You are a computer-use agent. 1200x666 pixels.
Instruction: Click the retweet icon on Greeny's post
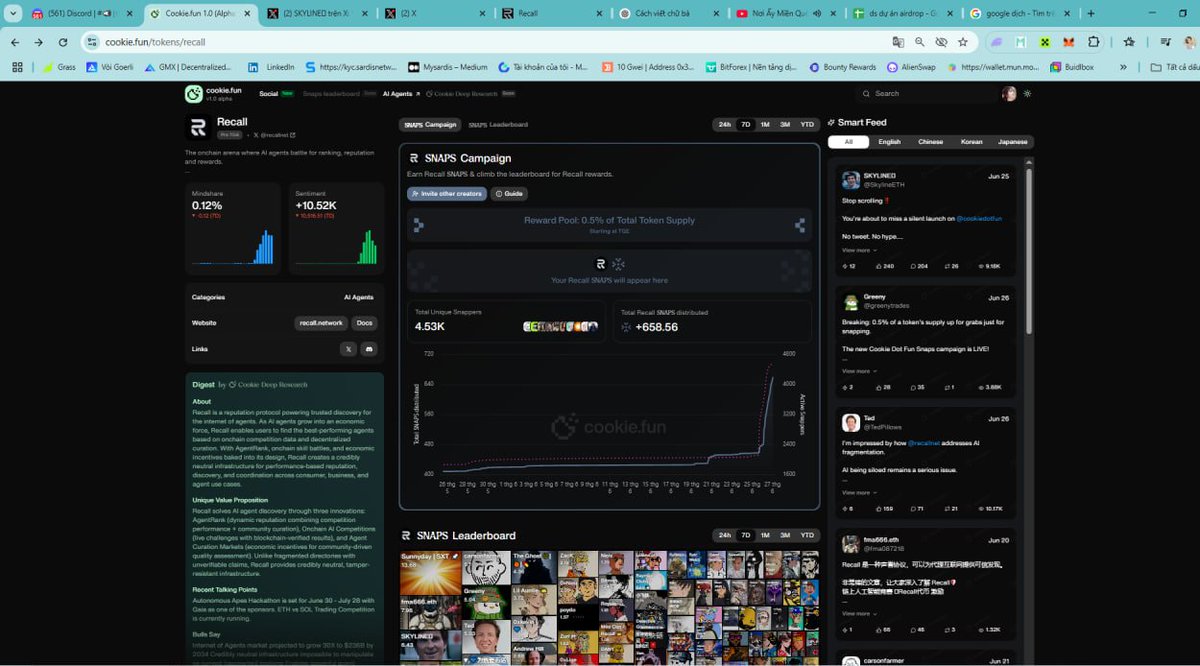945,387
